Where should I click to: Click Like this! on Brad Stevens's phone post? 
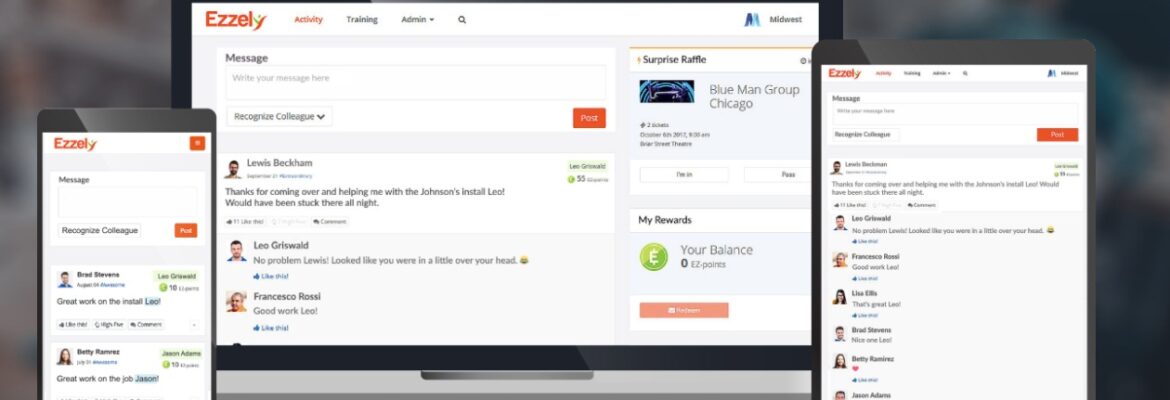(x=74, y=325)
